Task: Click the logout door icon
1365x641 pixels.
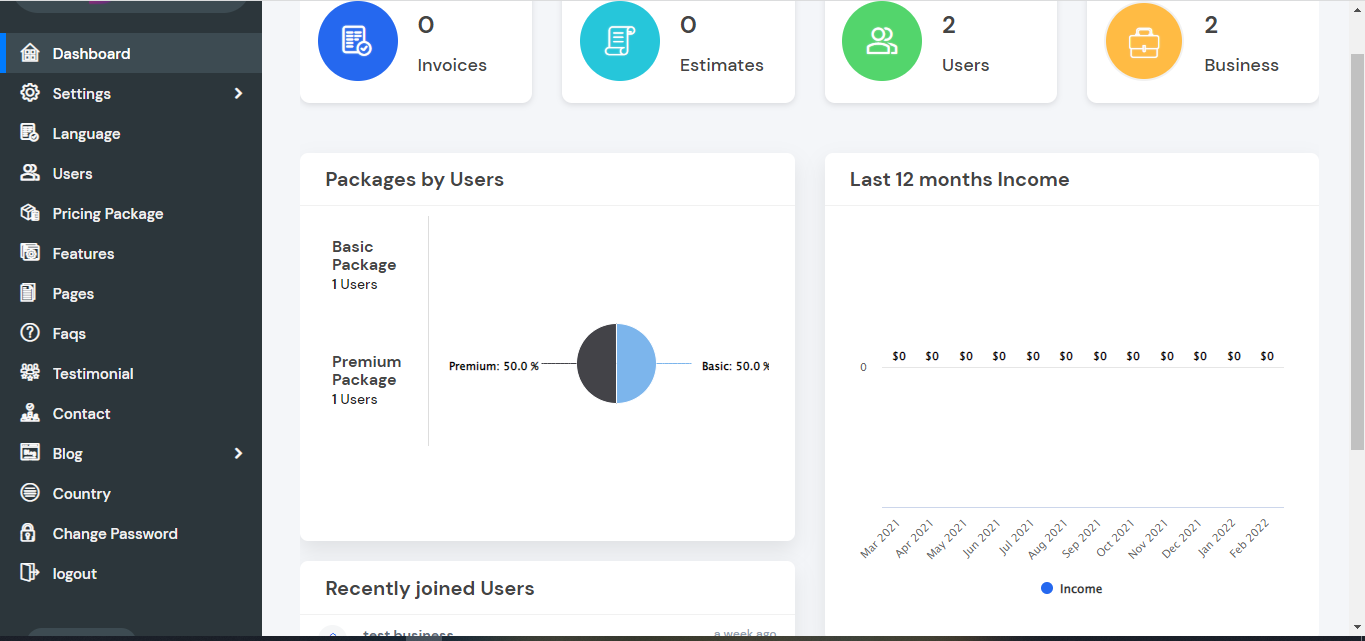Action: tap(30, 573)
